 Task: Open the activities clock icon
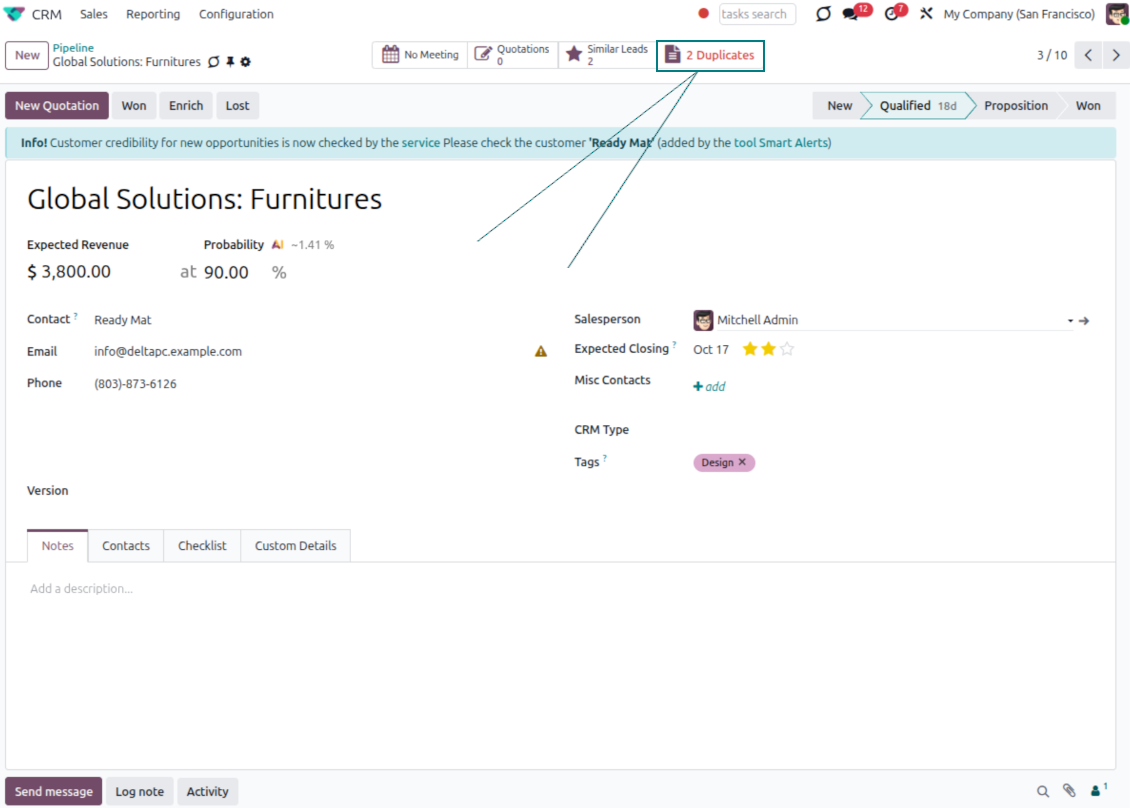(x=892, y=14)
